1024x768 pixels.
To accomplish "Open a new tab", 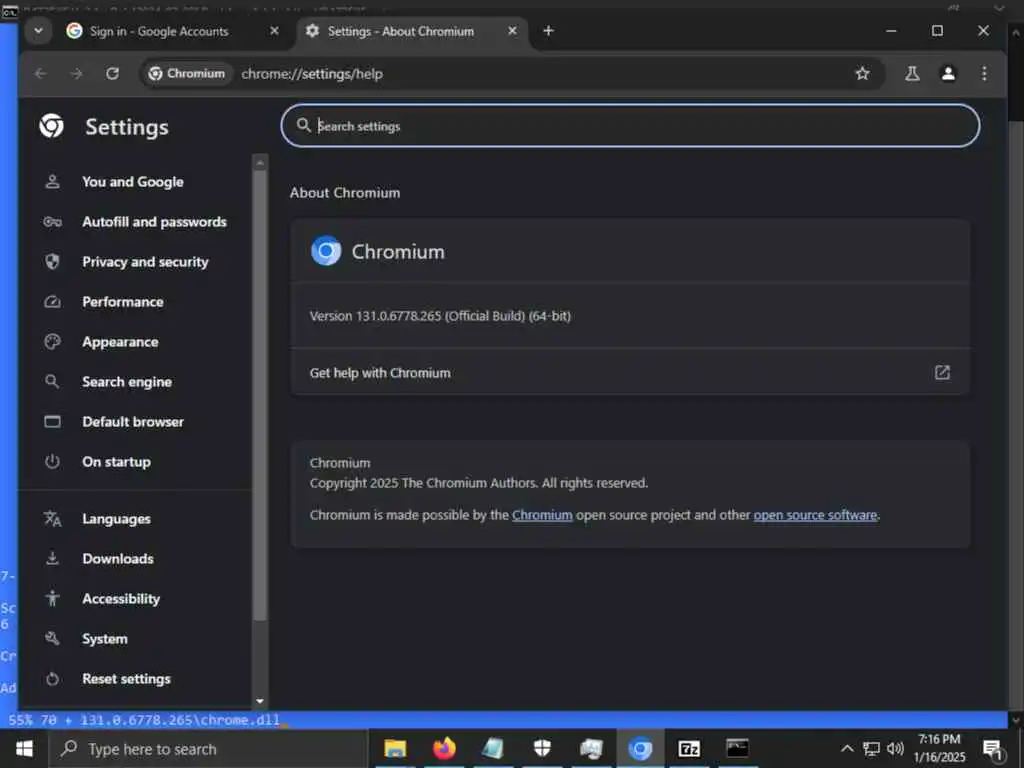I will point(549,31).
